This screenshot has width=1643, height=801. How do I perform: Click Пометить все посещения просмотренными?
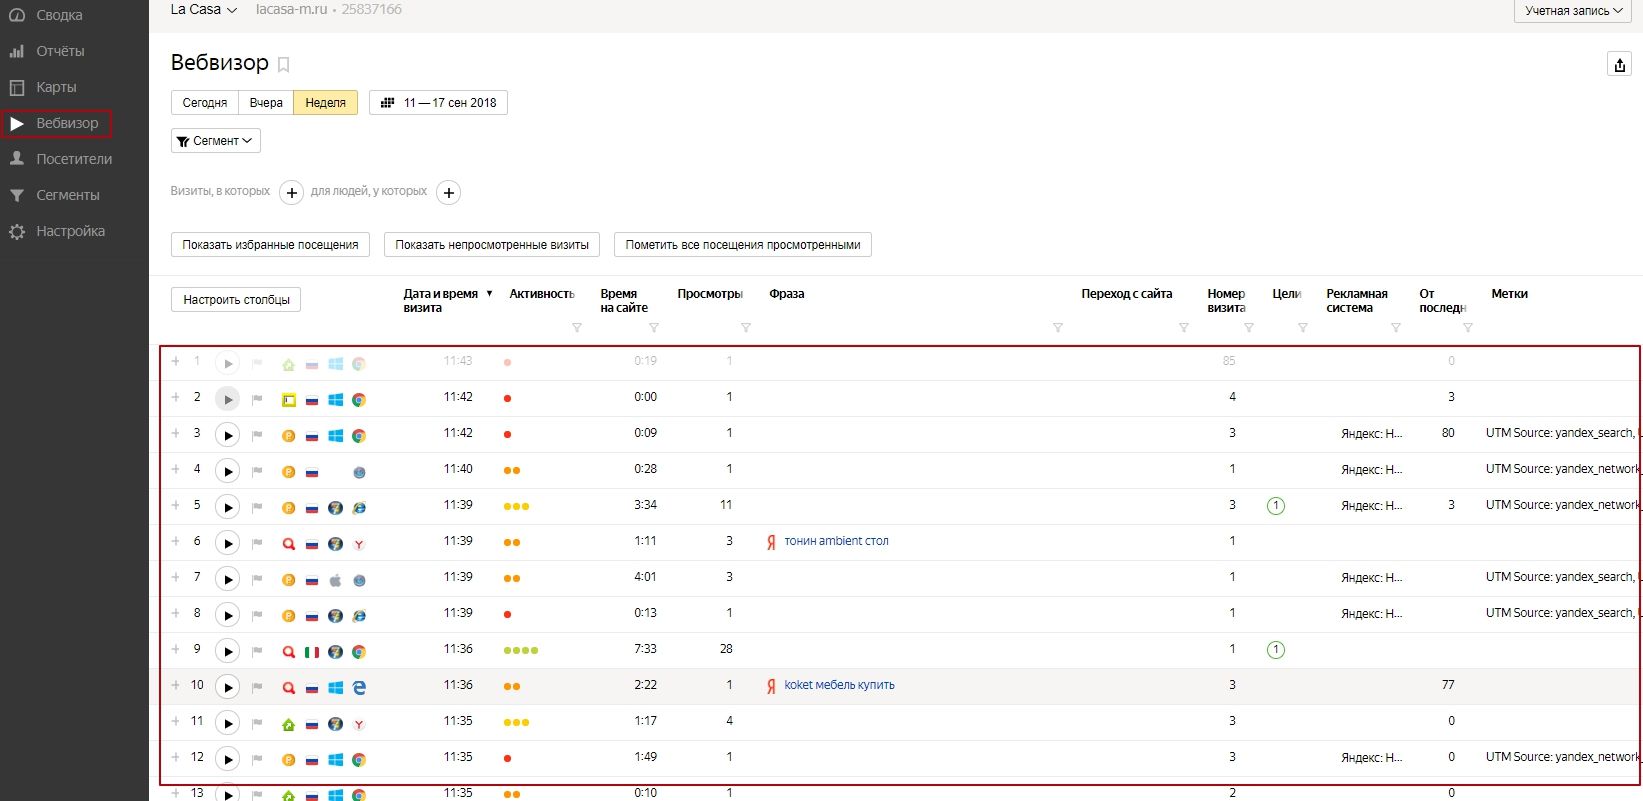coord(743,245)
